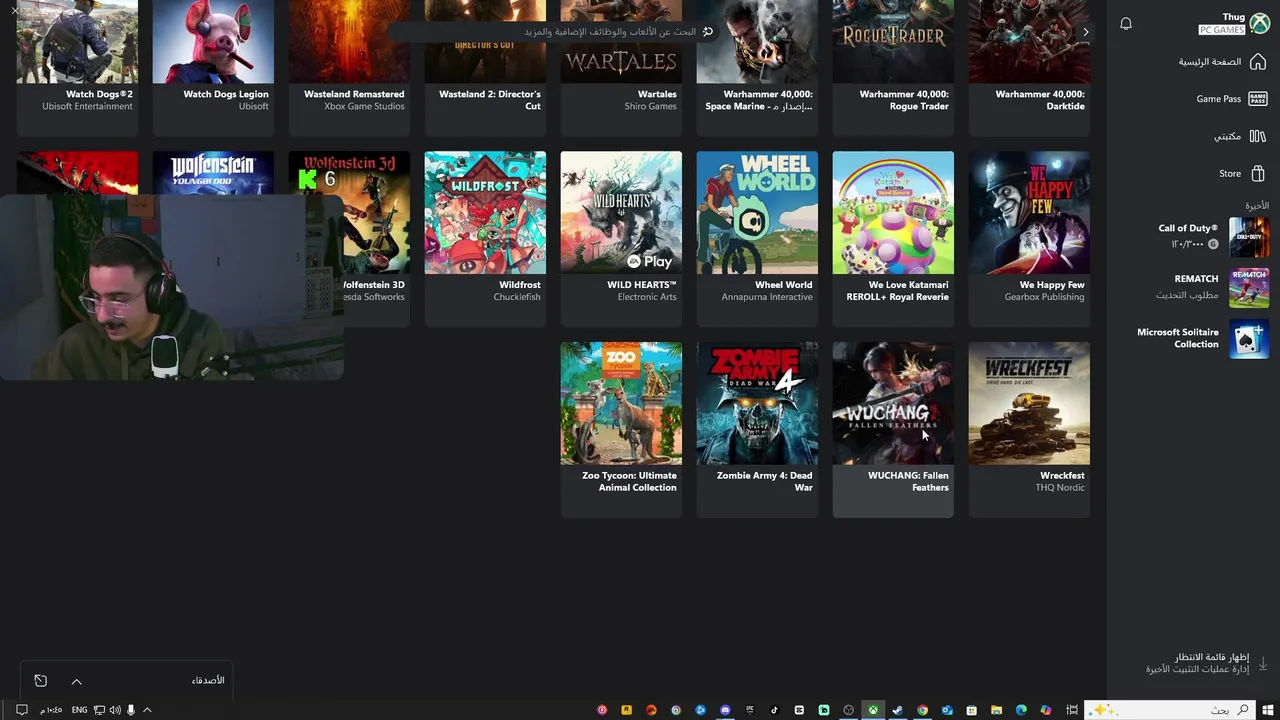This screenshot has height=720, width=1280.
Task: Switch the ENG input language
Action: (x=79, y=710)
